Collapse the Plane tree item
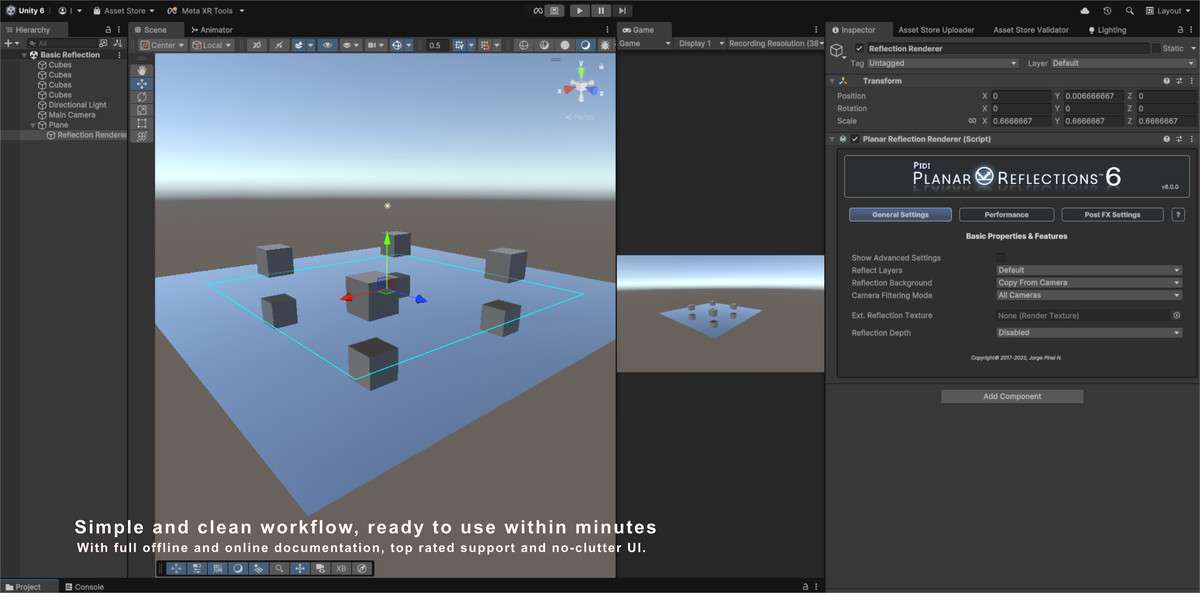 [x=33, y=125]
